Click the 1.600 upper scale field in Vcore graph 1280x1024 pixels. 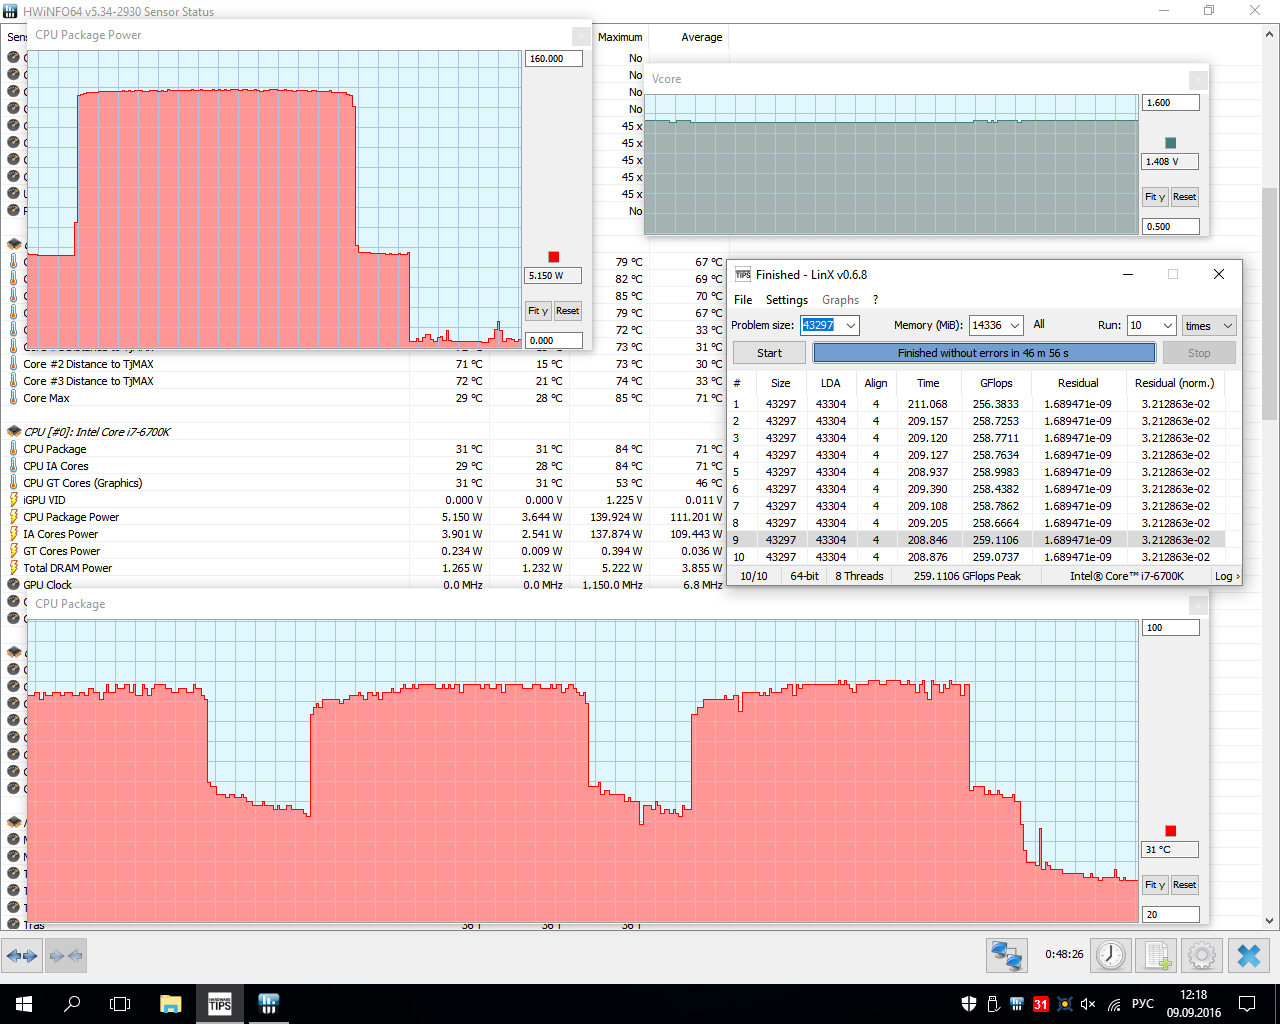[x=1171, y=103]
